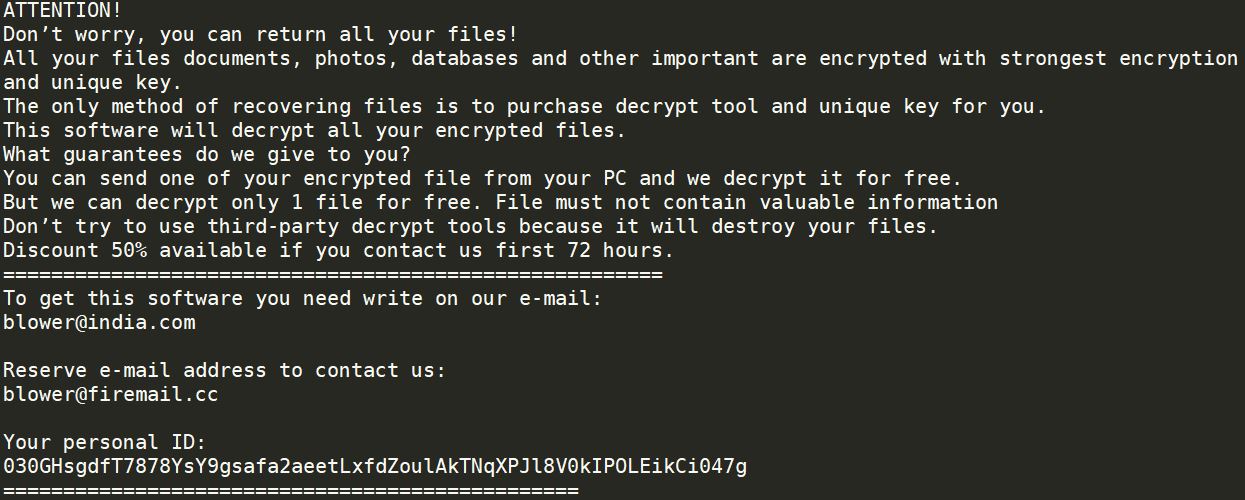1245x500 pixels.
Task: Click the 'To get this software' line
Action: [x=303, y=298]
